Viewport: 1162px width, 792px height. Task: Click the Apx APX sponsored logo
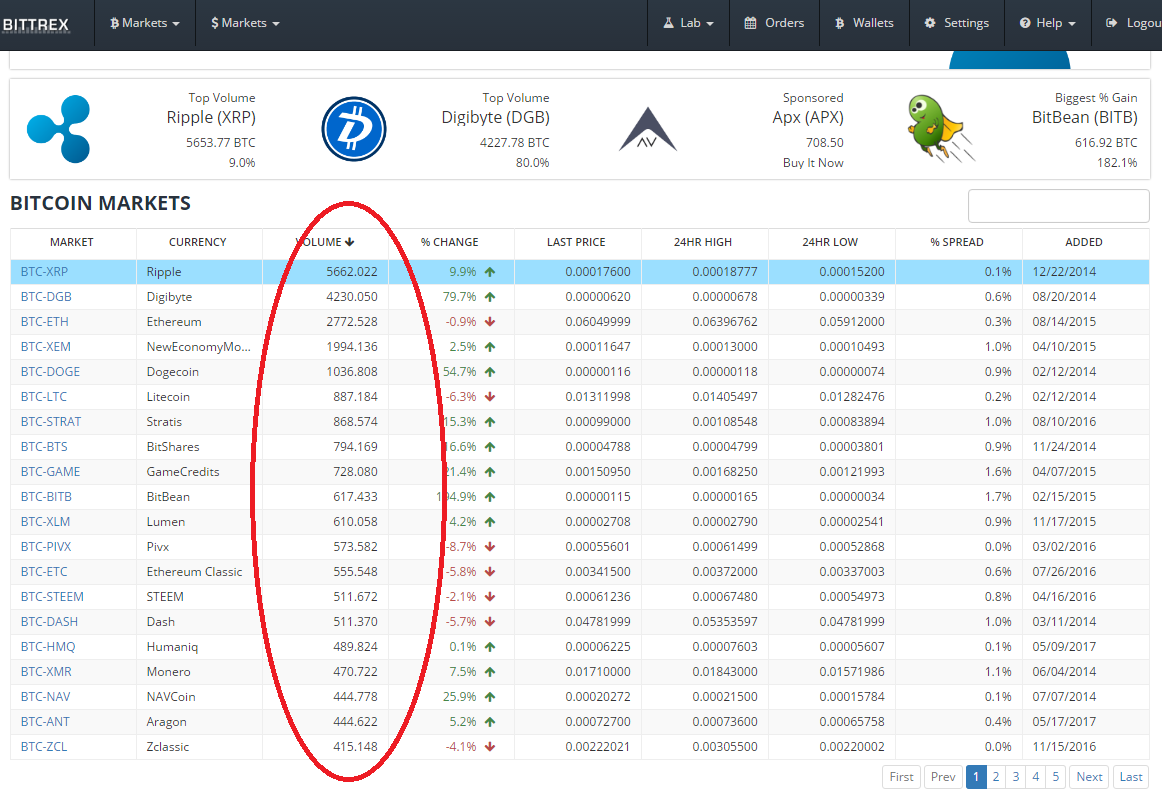click(648, 129)
